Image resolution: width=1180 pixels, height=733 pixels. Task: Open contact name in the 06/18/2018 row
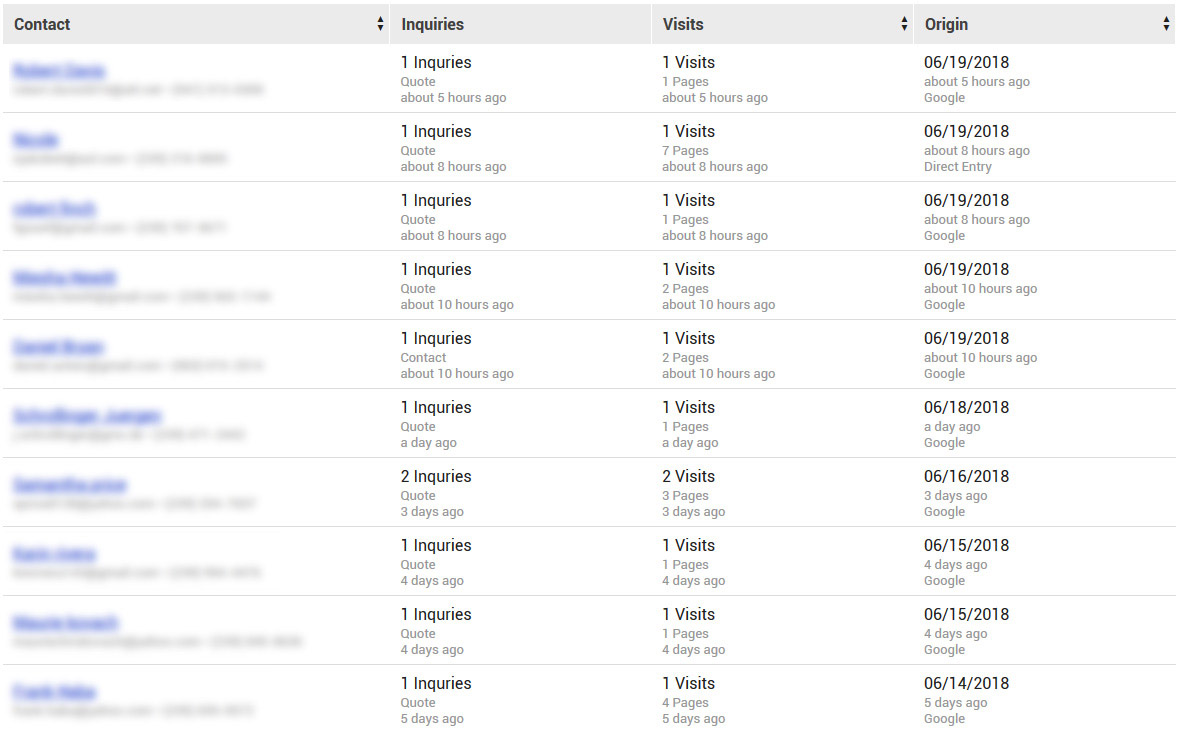[x=87, y=415]
